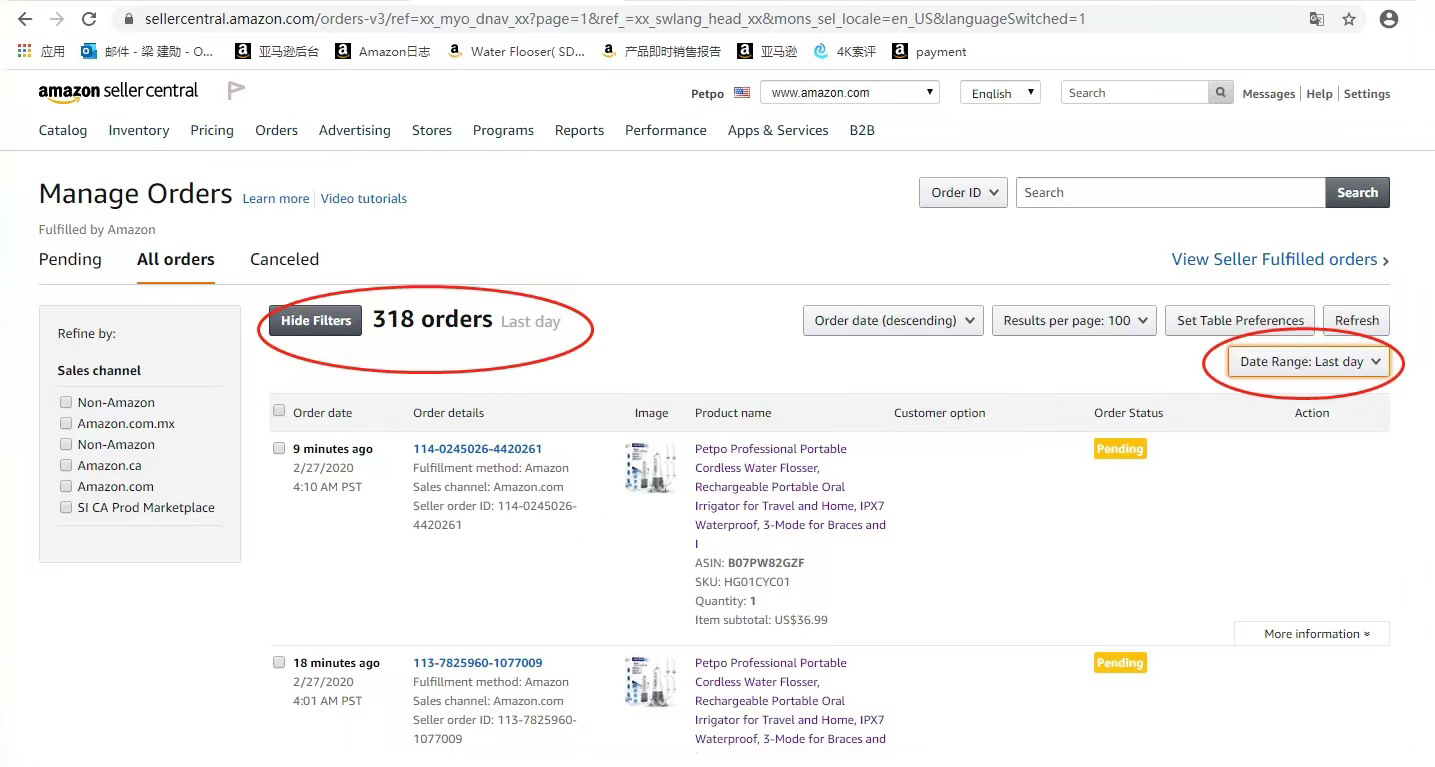Click the order search input field
The height and width of the screenshot is (767, 1435).
click(1170, 193)
